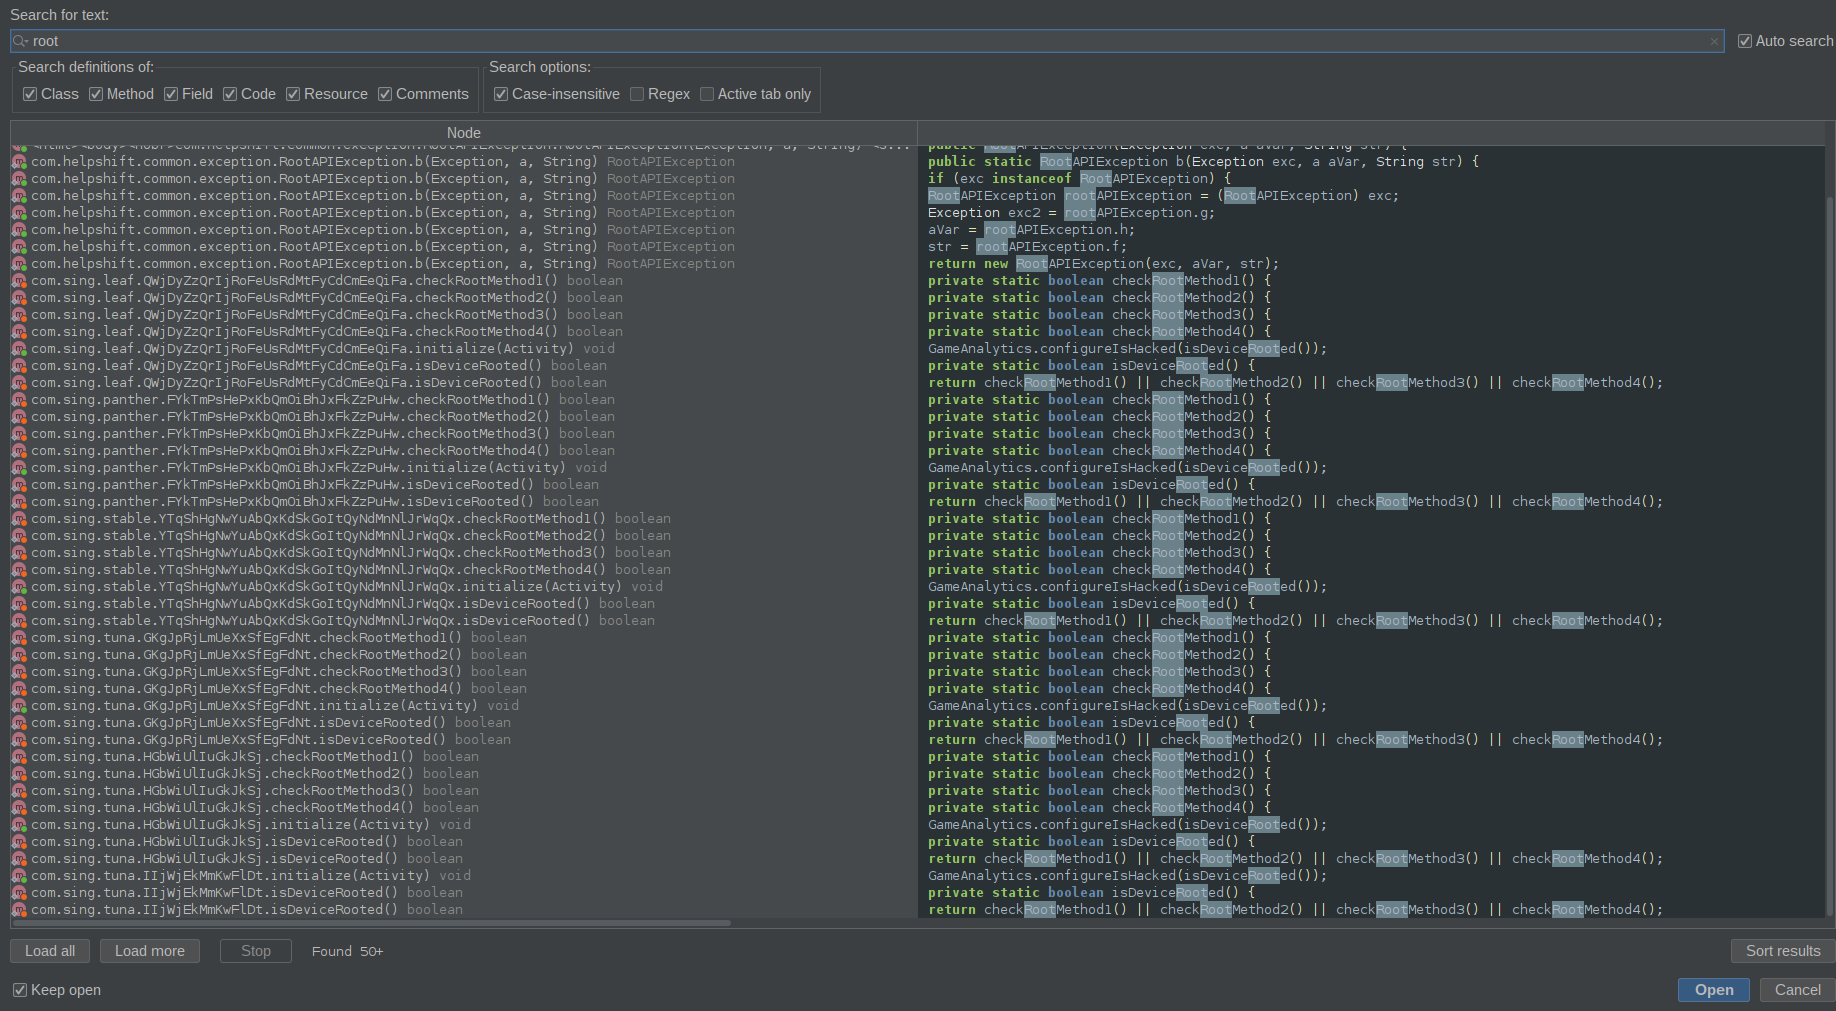Toggle the Field checkbox
This screenshot has height=1011, width=1836.
[x=171, y=94]
